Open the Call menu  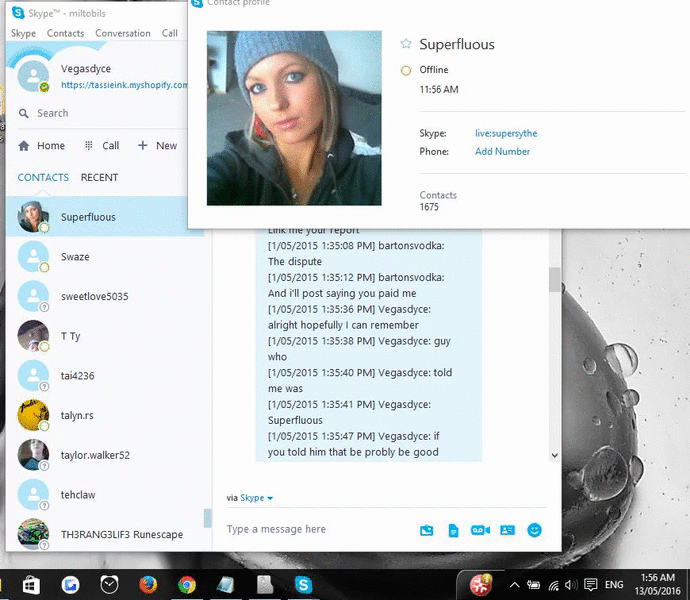(169, 33)
